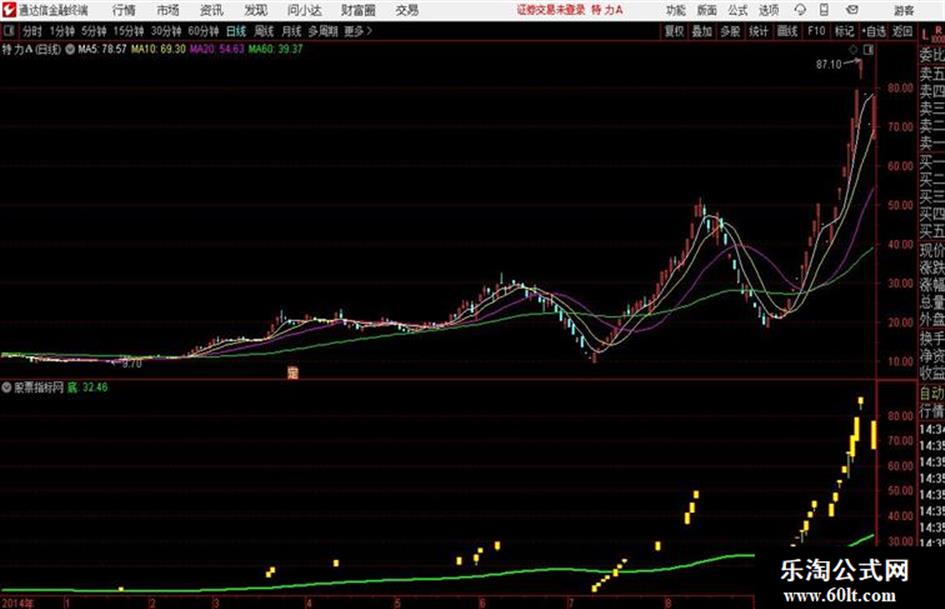This screenshot has height=609, width=945.
Task: Click the 87.10 high price label
Action: click(829, 64)
